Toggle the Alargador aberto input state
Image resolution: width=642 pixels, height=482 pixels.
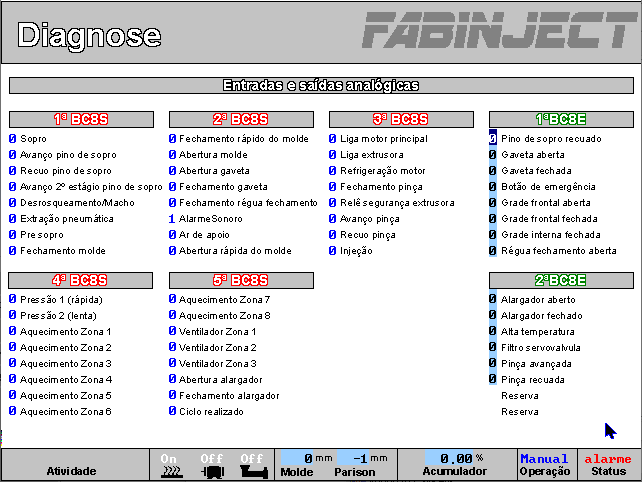point(493,299)
